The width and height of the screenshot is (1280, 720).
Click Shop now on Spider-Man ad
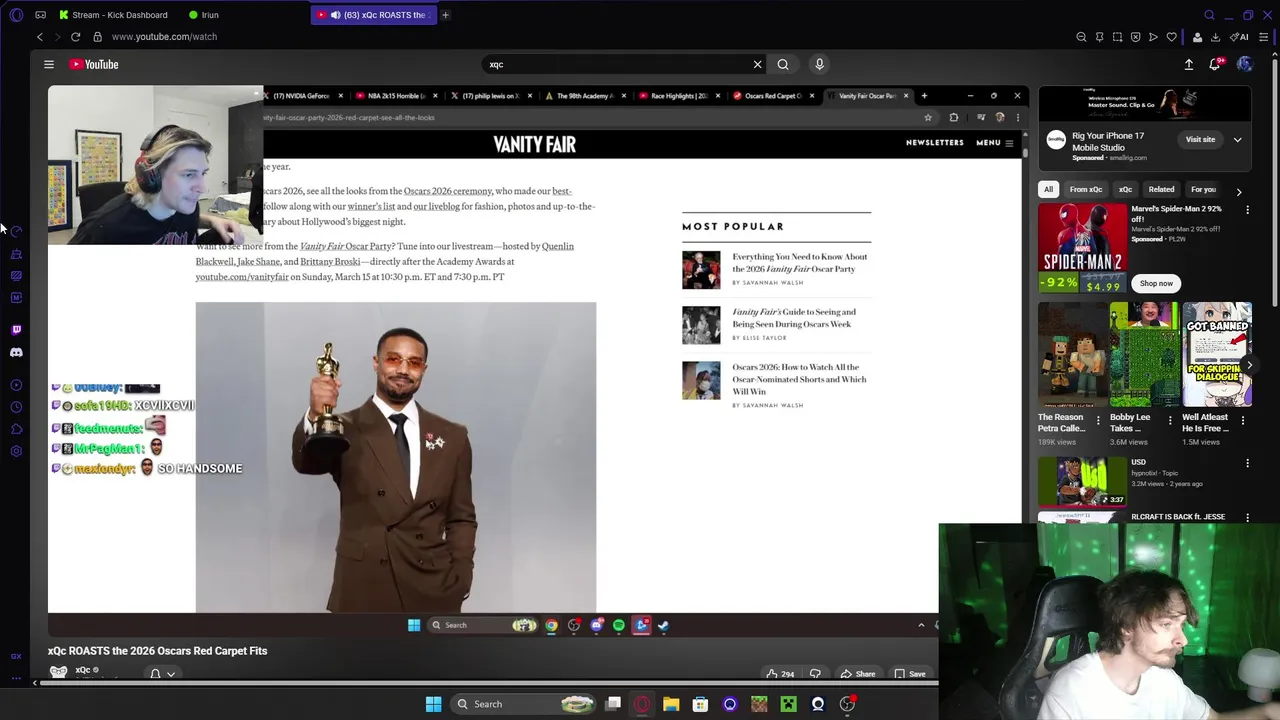(1156, 283)
